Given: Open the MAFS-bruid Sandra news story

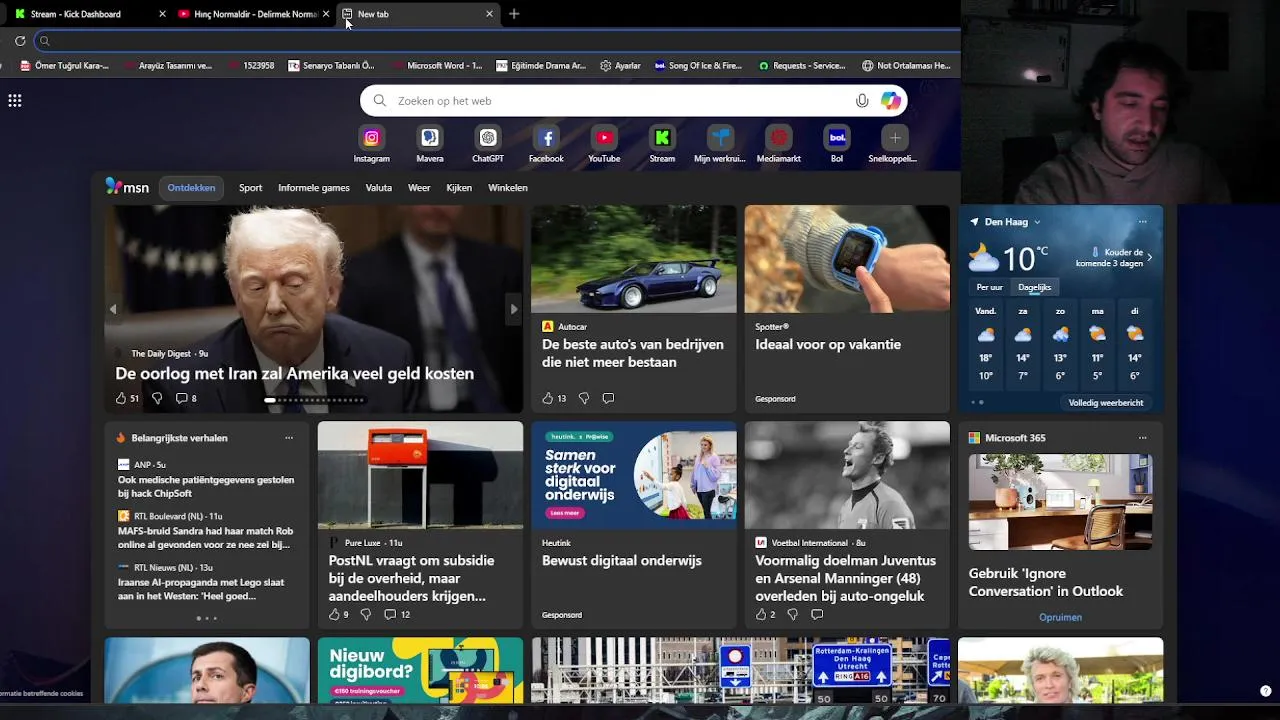Looking at the screenshot, I should click(206, 538).
